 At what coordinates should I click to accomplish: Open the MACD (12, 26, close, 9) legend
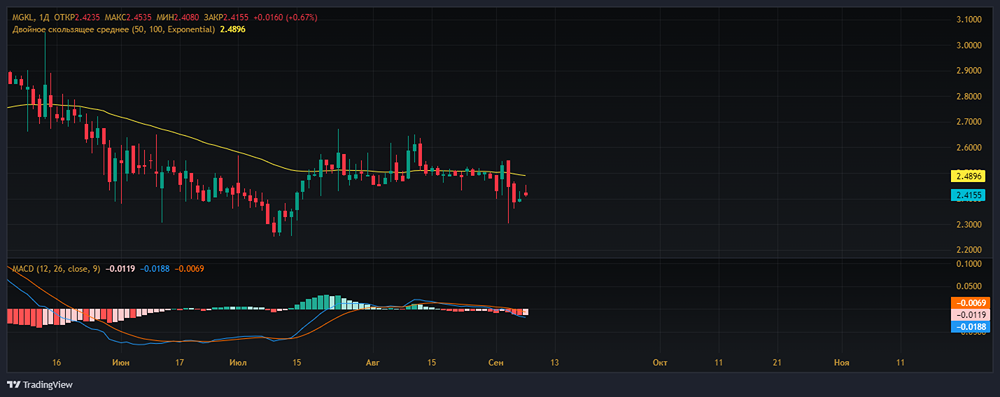pos(55,268)
